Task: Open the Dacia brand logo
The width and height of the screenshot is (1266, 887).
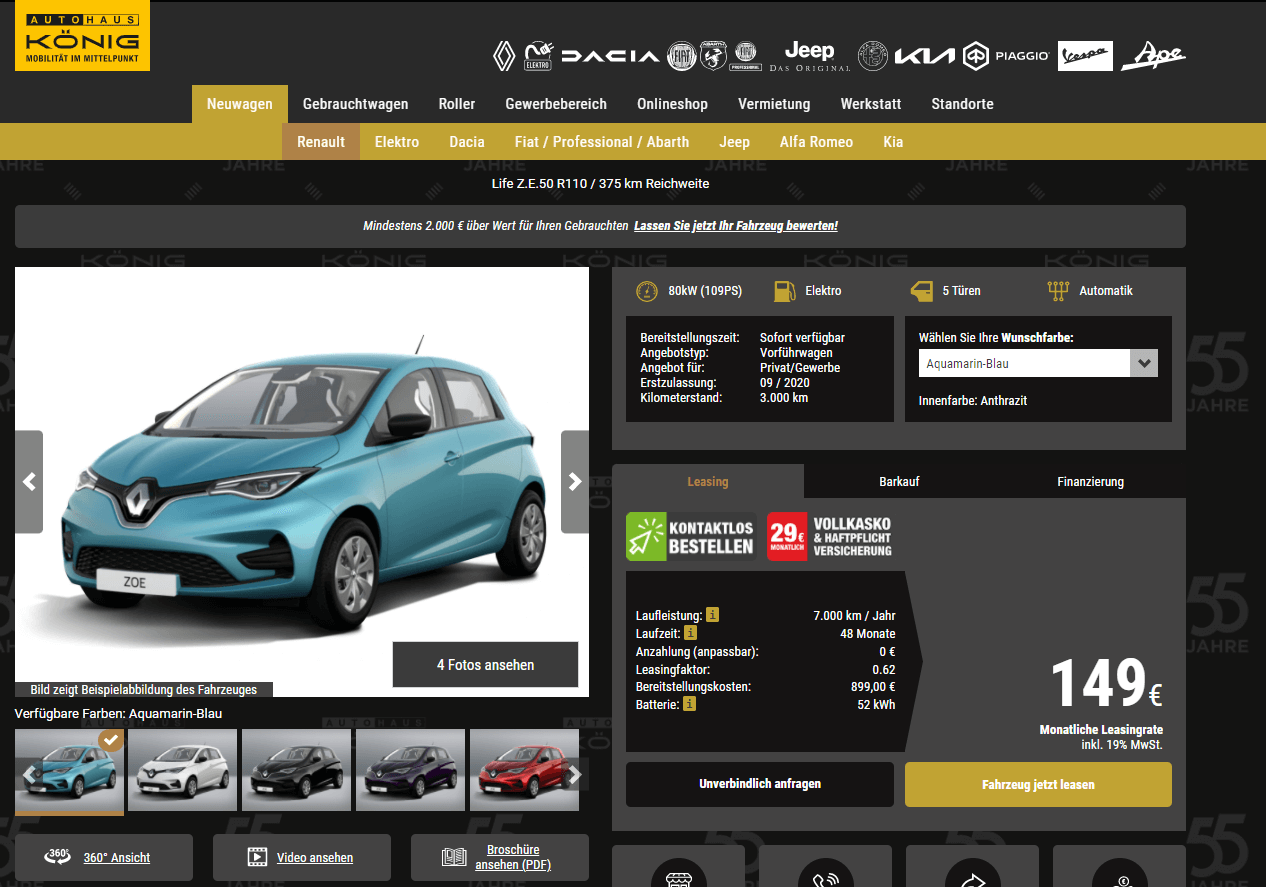Action: click(x=610, y=57)
